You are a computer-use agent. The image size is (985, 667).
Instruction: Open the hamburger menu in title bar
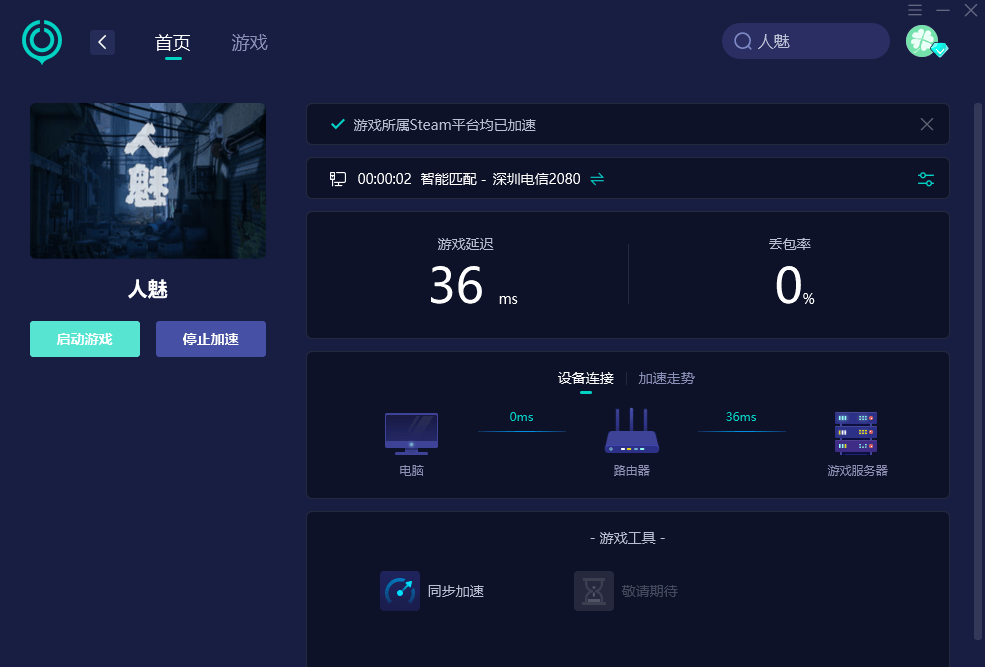915,10
